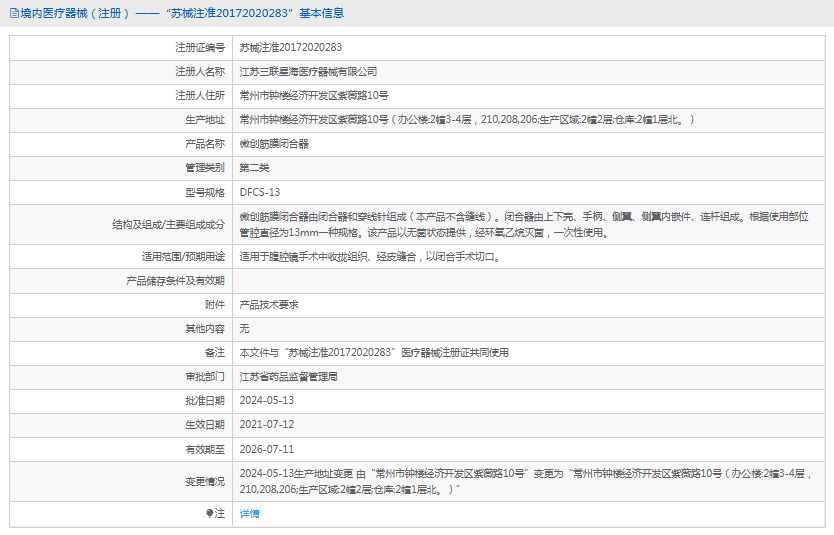Click the document icon beside the page title
This screenshot has height=535, width=834.
(14, 13)
